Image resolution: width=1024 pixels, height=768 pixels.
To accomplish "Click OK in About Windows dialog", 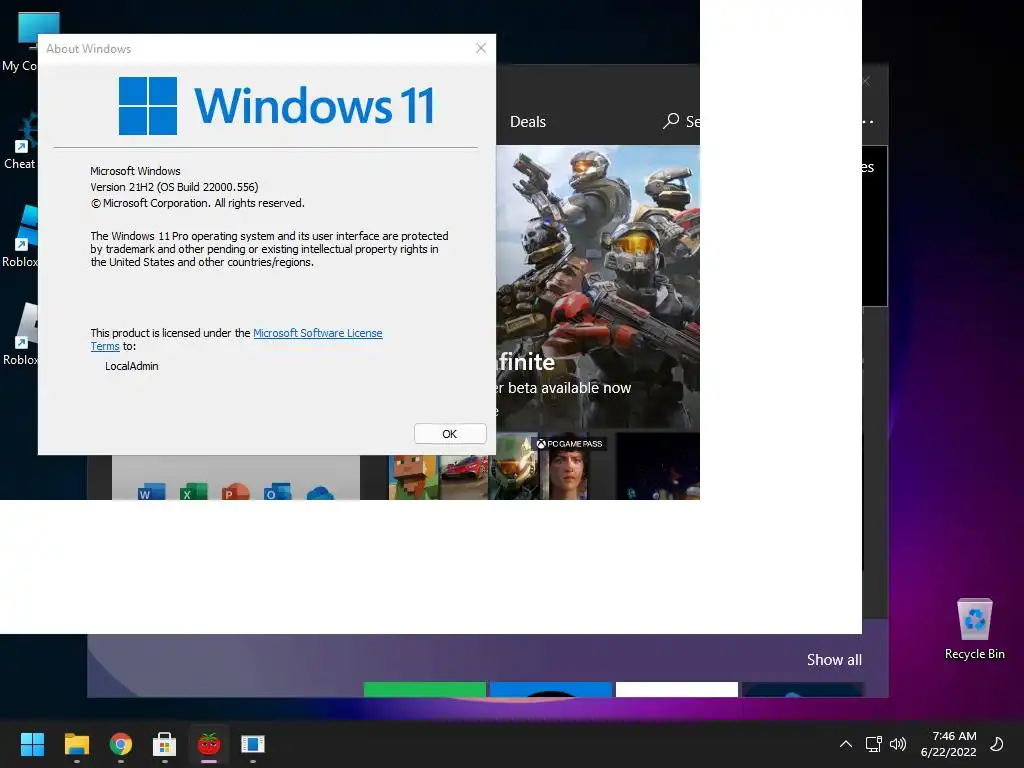I will pyautogui.click(x=450, y=434).
